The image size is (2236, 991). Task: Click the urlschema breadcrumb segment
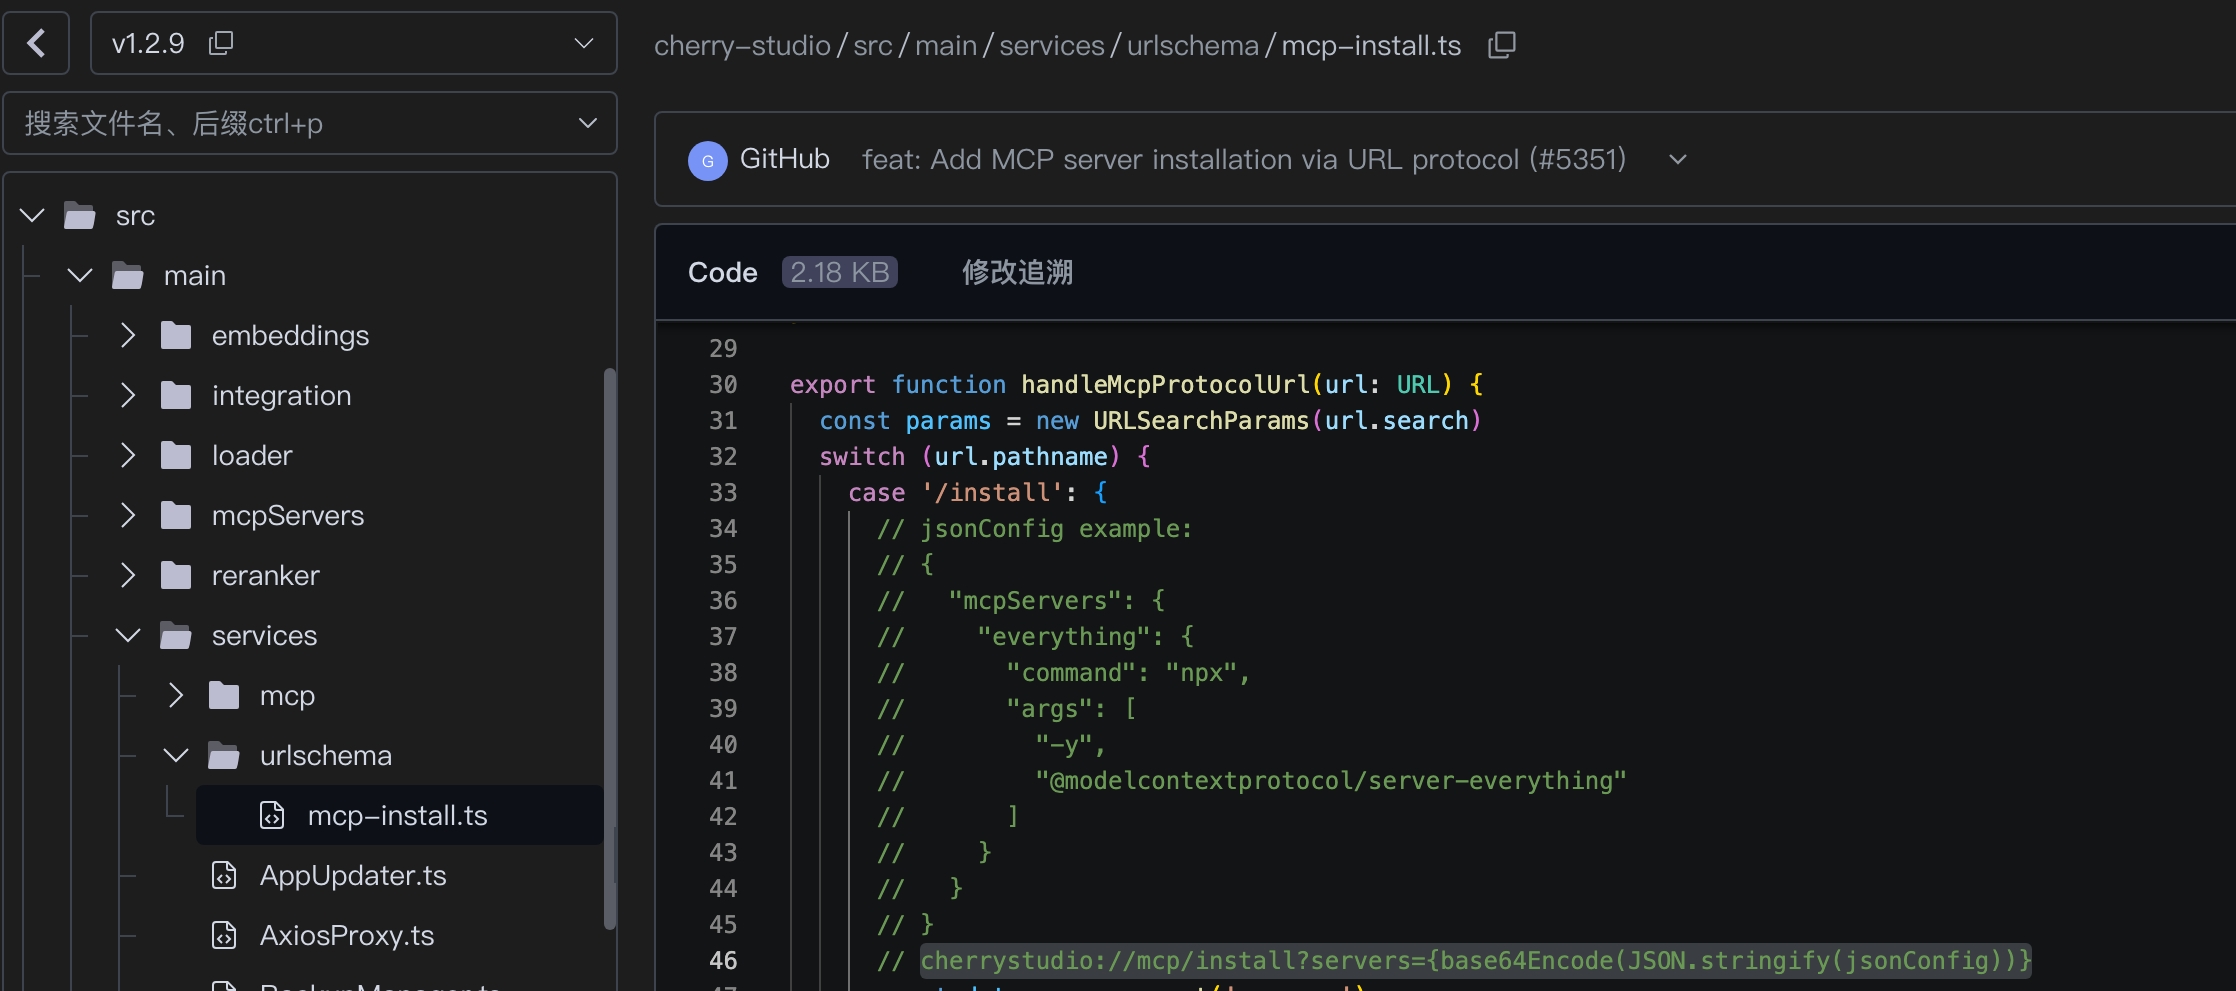click(1193, 45)
